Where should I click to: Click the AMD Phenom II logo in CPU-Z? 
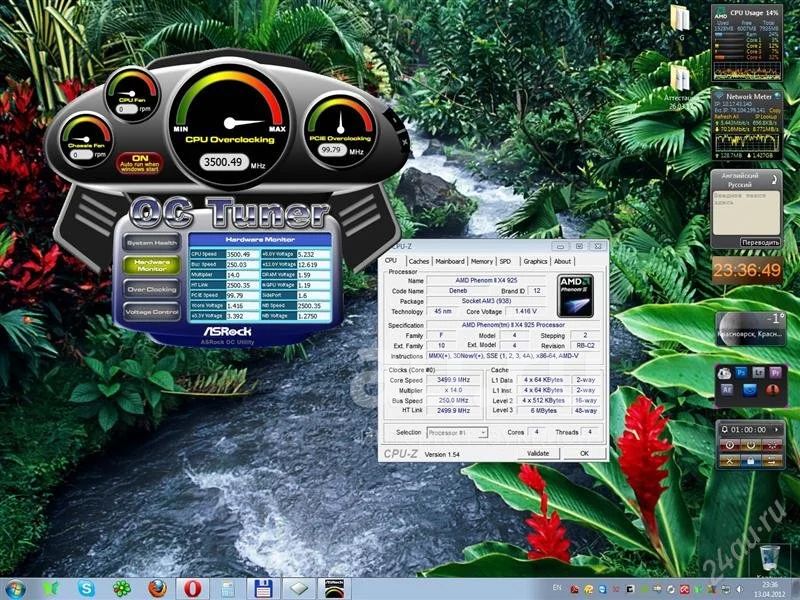click(x=576, y=295)
